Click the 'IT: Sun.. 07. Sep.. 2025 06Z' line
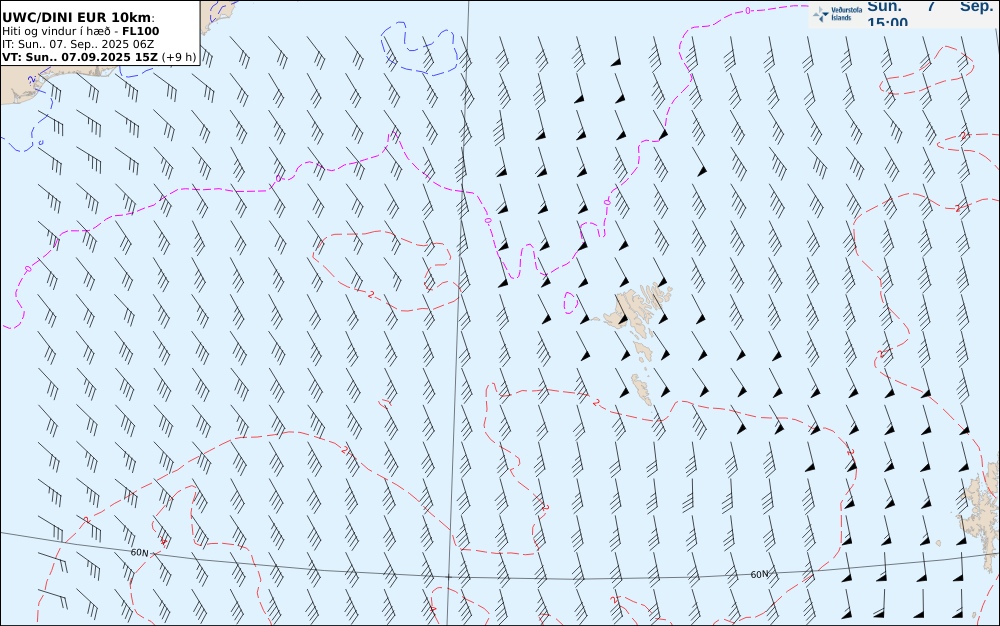The image size is (1000, 626). click(x=78, y=44)
